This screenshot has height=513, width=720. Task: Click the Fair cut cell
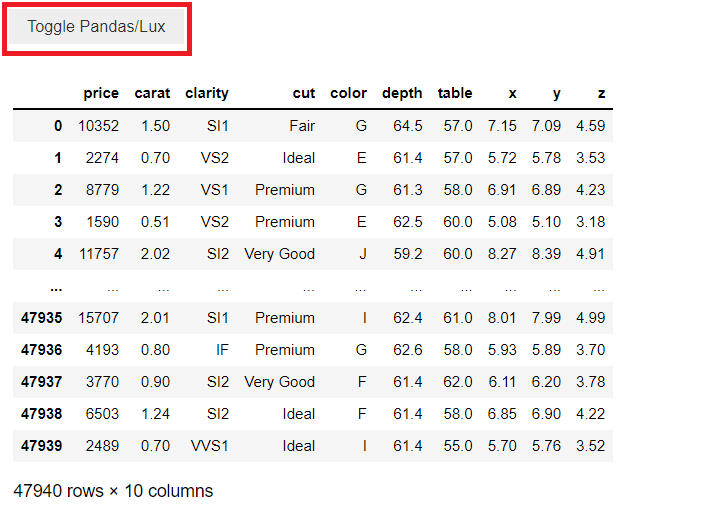pos(302,126)
